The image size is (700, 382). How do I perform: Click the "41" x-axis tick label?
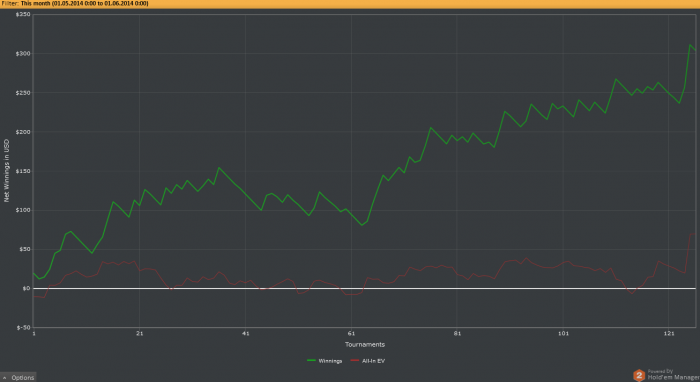click(246, 333)
